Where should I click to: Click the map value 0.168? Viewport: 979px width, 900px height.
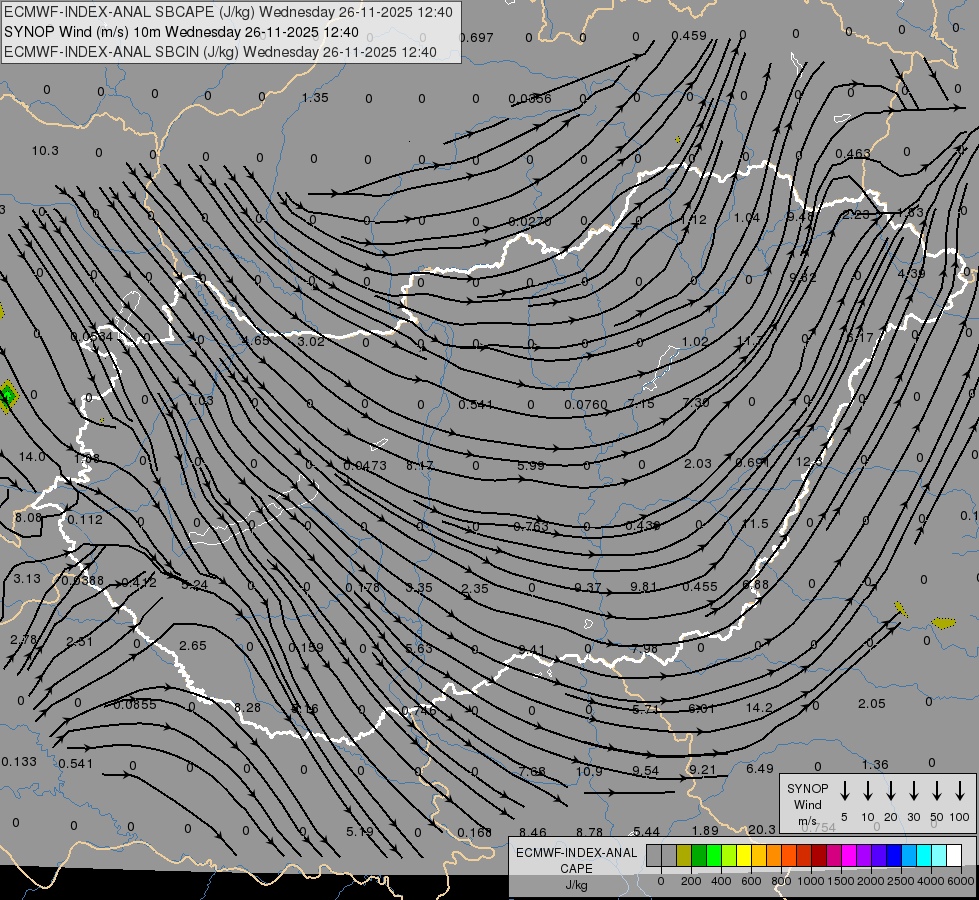475,833
